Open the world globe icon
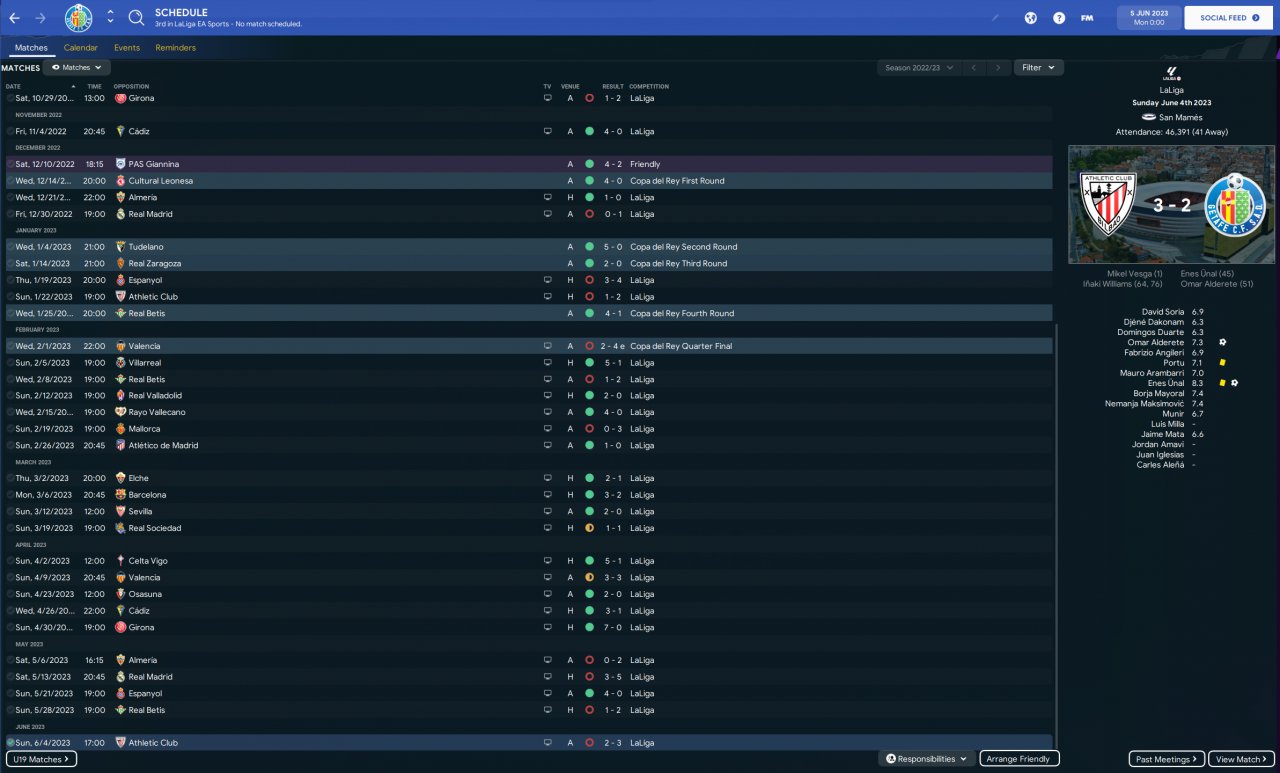The height and width of the screenshot is (773, 1280). pos(1030,18)
